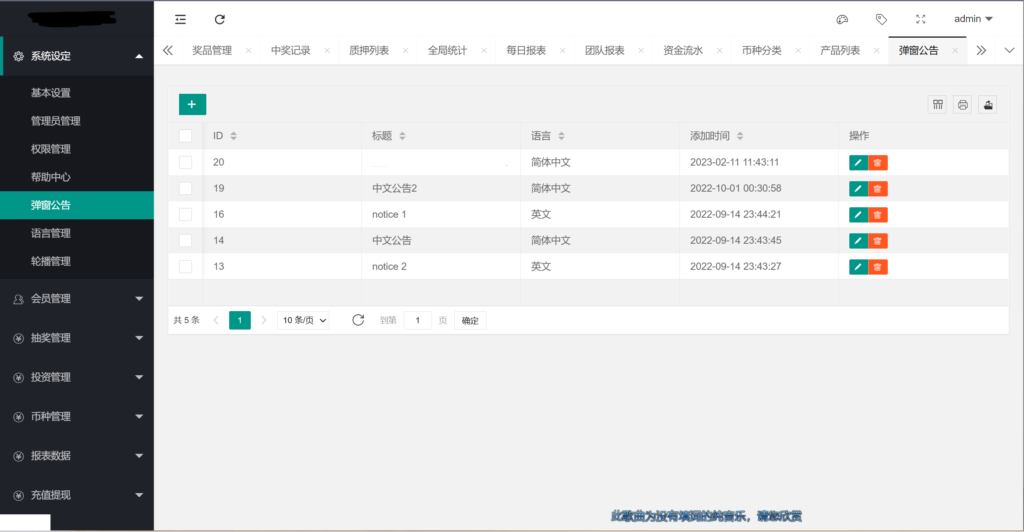Click the refresh icon in top header
This screenshot has height=532, width=1024.
click(219, 19)
